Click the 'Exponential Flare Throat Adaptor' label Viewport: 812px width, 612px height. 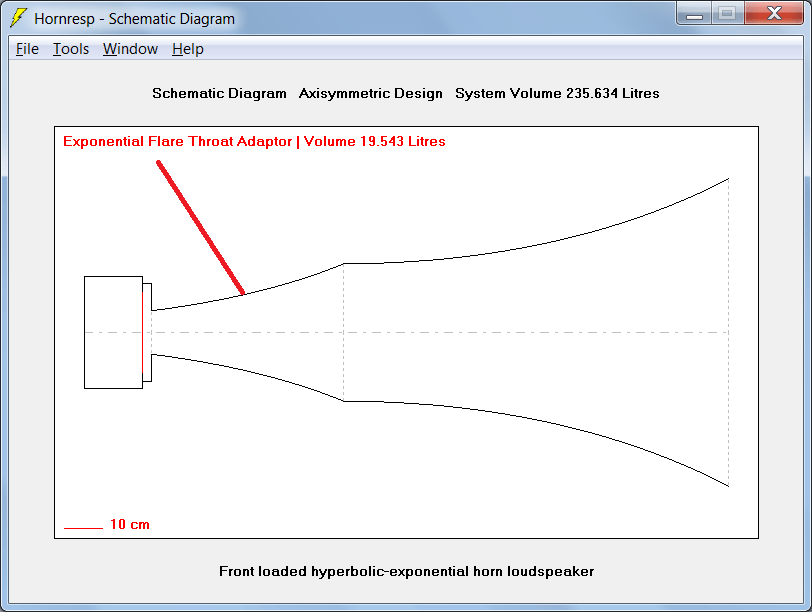click(x=178, y=141)
